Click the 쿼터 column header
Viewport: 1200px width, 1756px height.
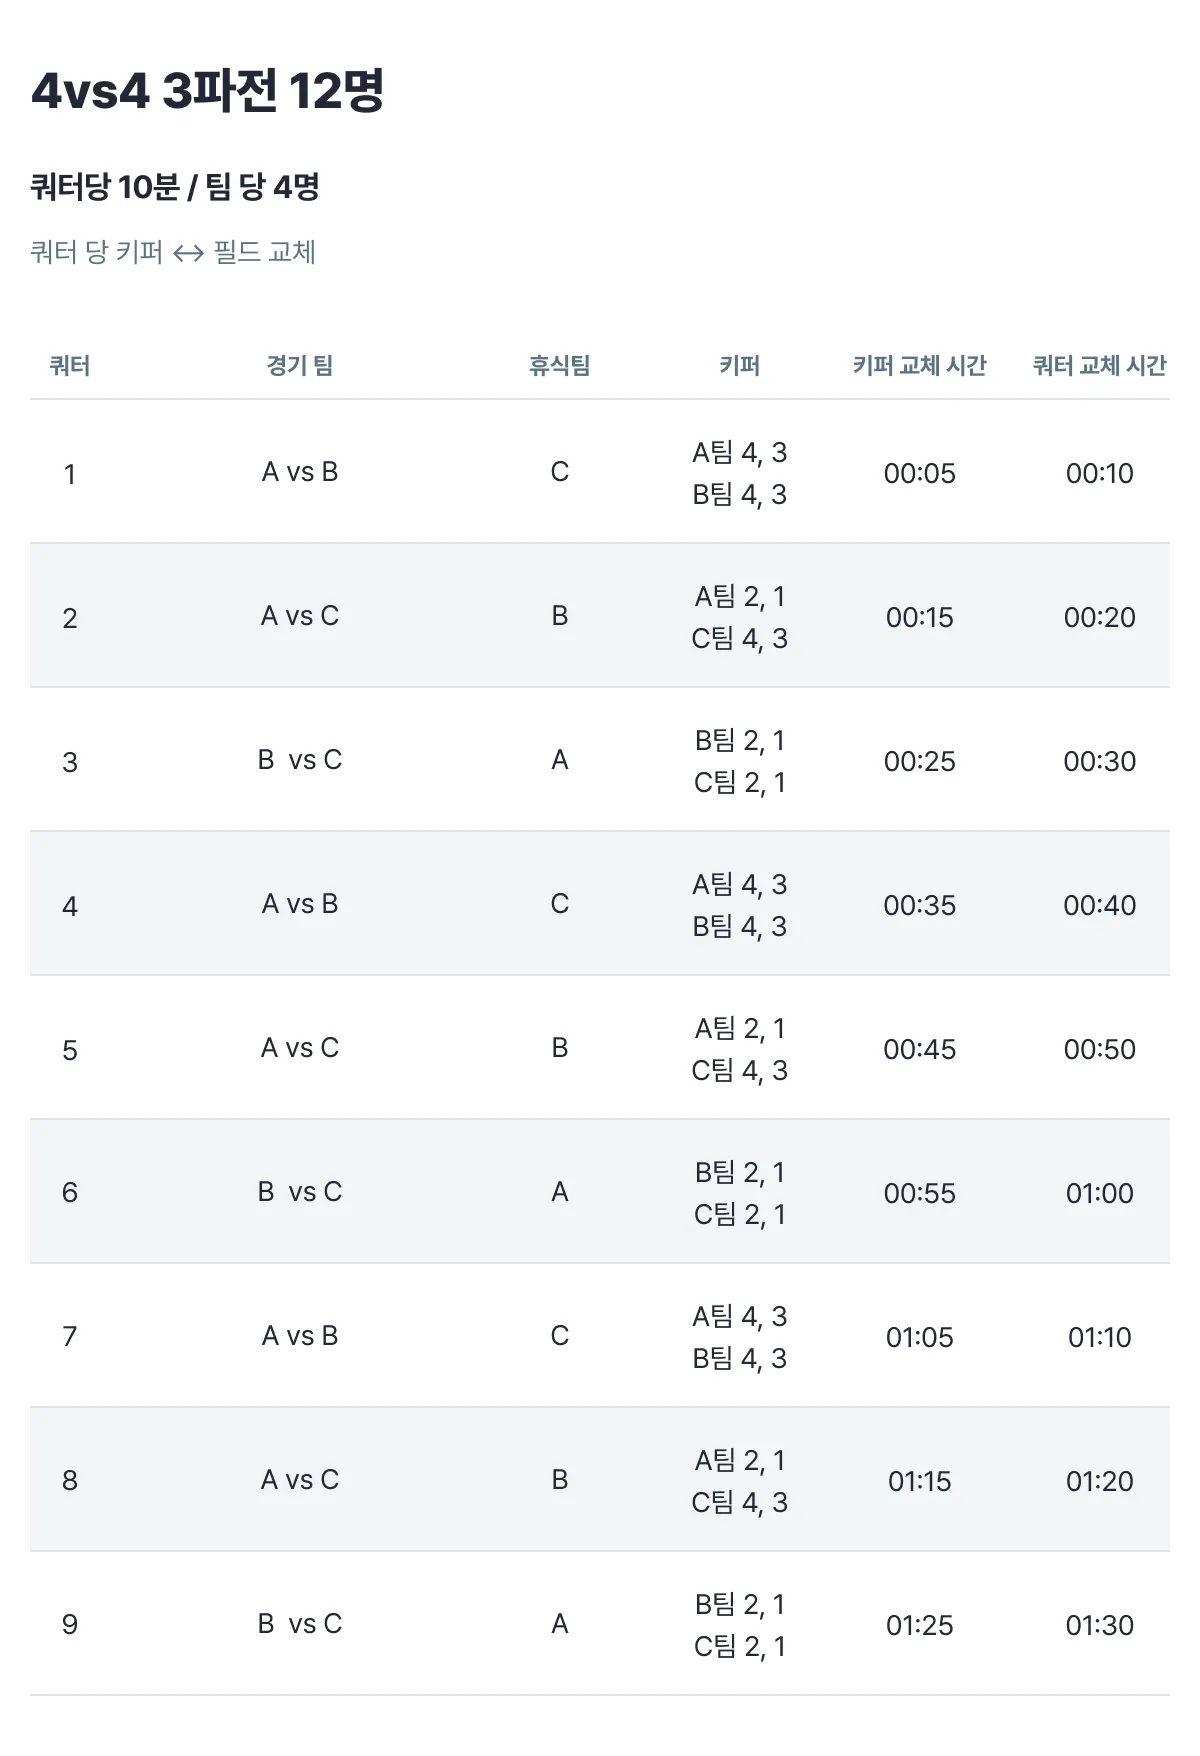coord(70,366)
